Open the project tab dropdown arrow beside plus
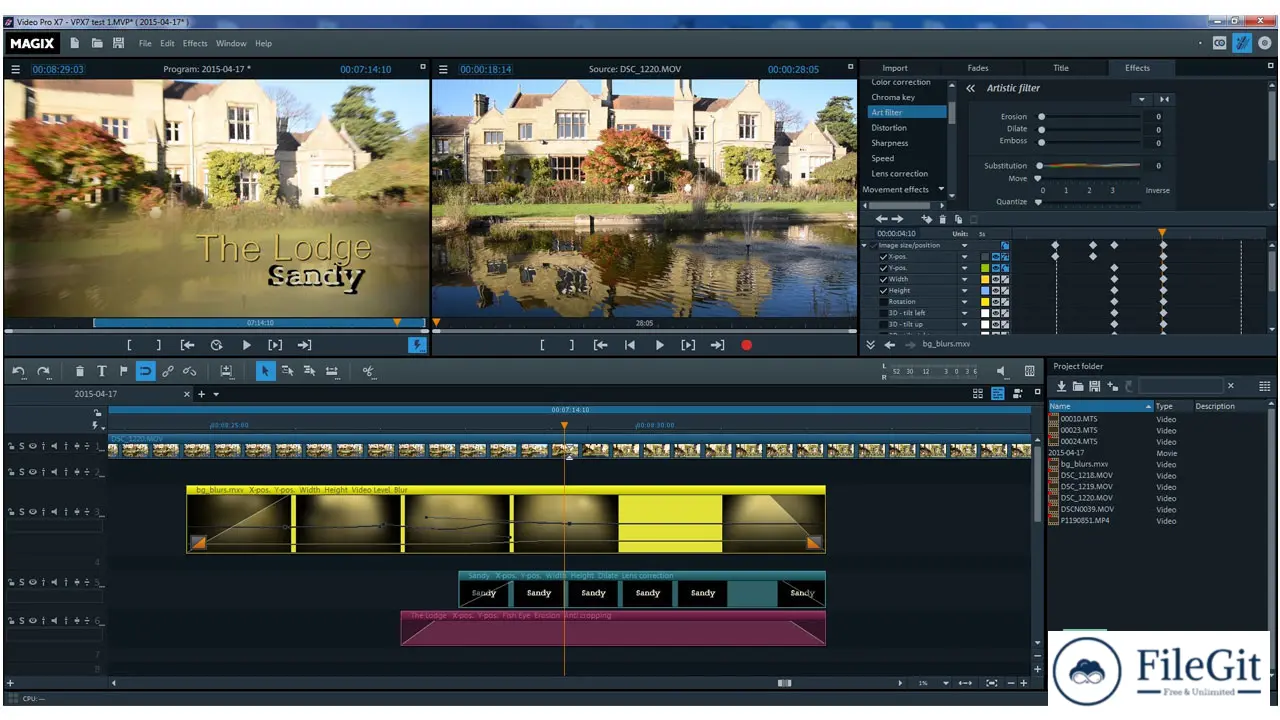The width and height of the screenshot is (1280, 720). coord(216,394)
